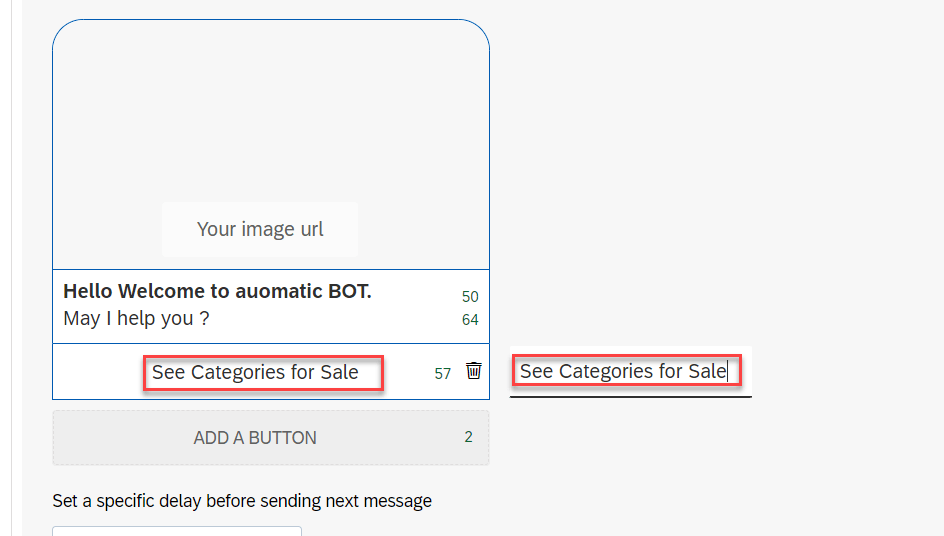The width and height of the screenshot is (944, 536).
Task: Click the left vertical panel divider
Action: (x=12, y=268)
